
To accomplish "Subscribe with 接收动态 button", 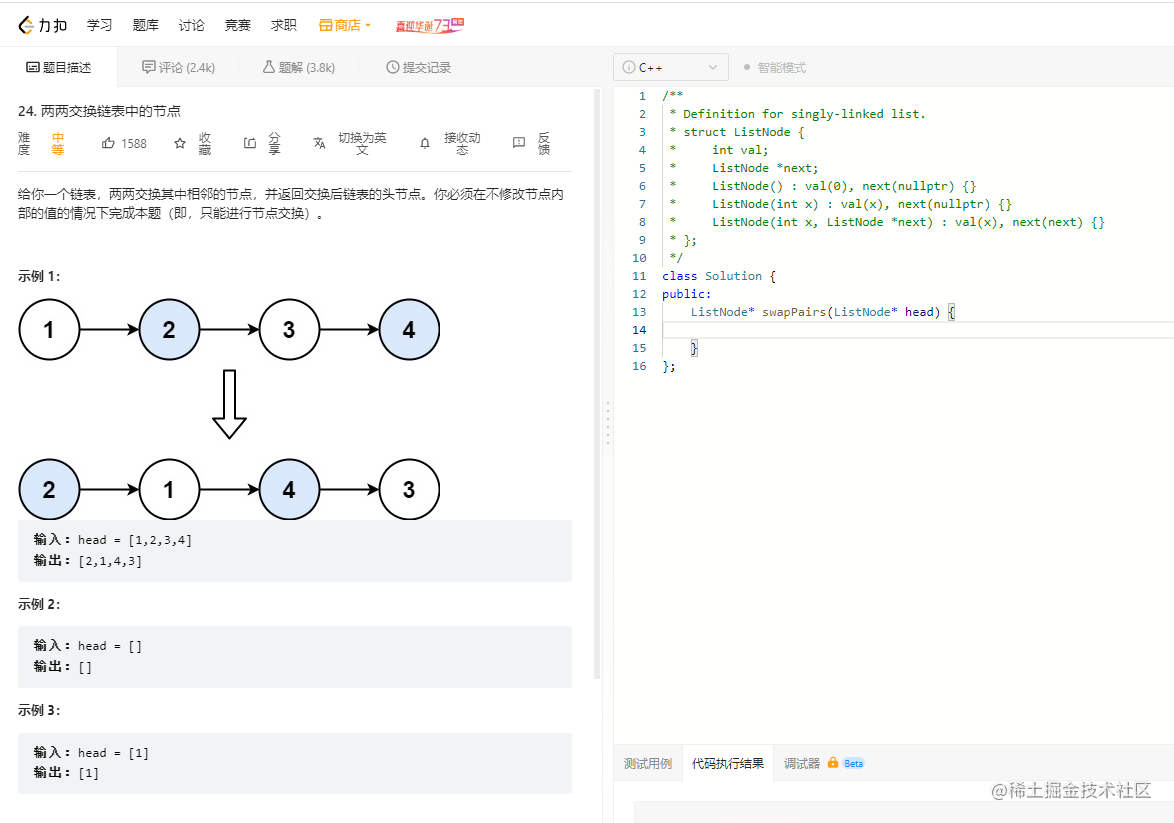I will tap(462, 144).
